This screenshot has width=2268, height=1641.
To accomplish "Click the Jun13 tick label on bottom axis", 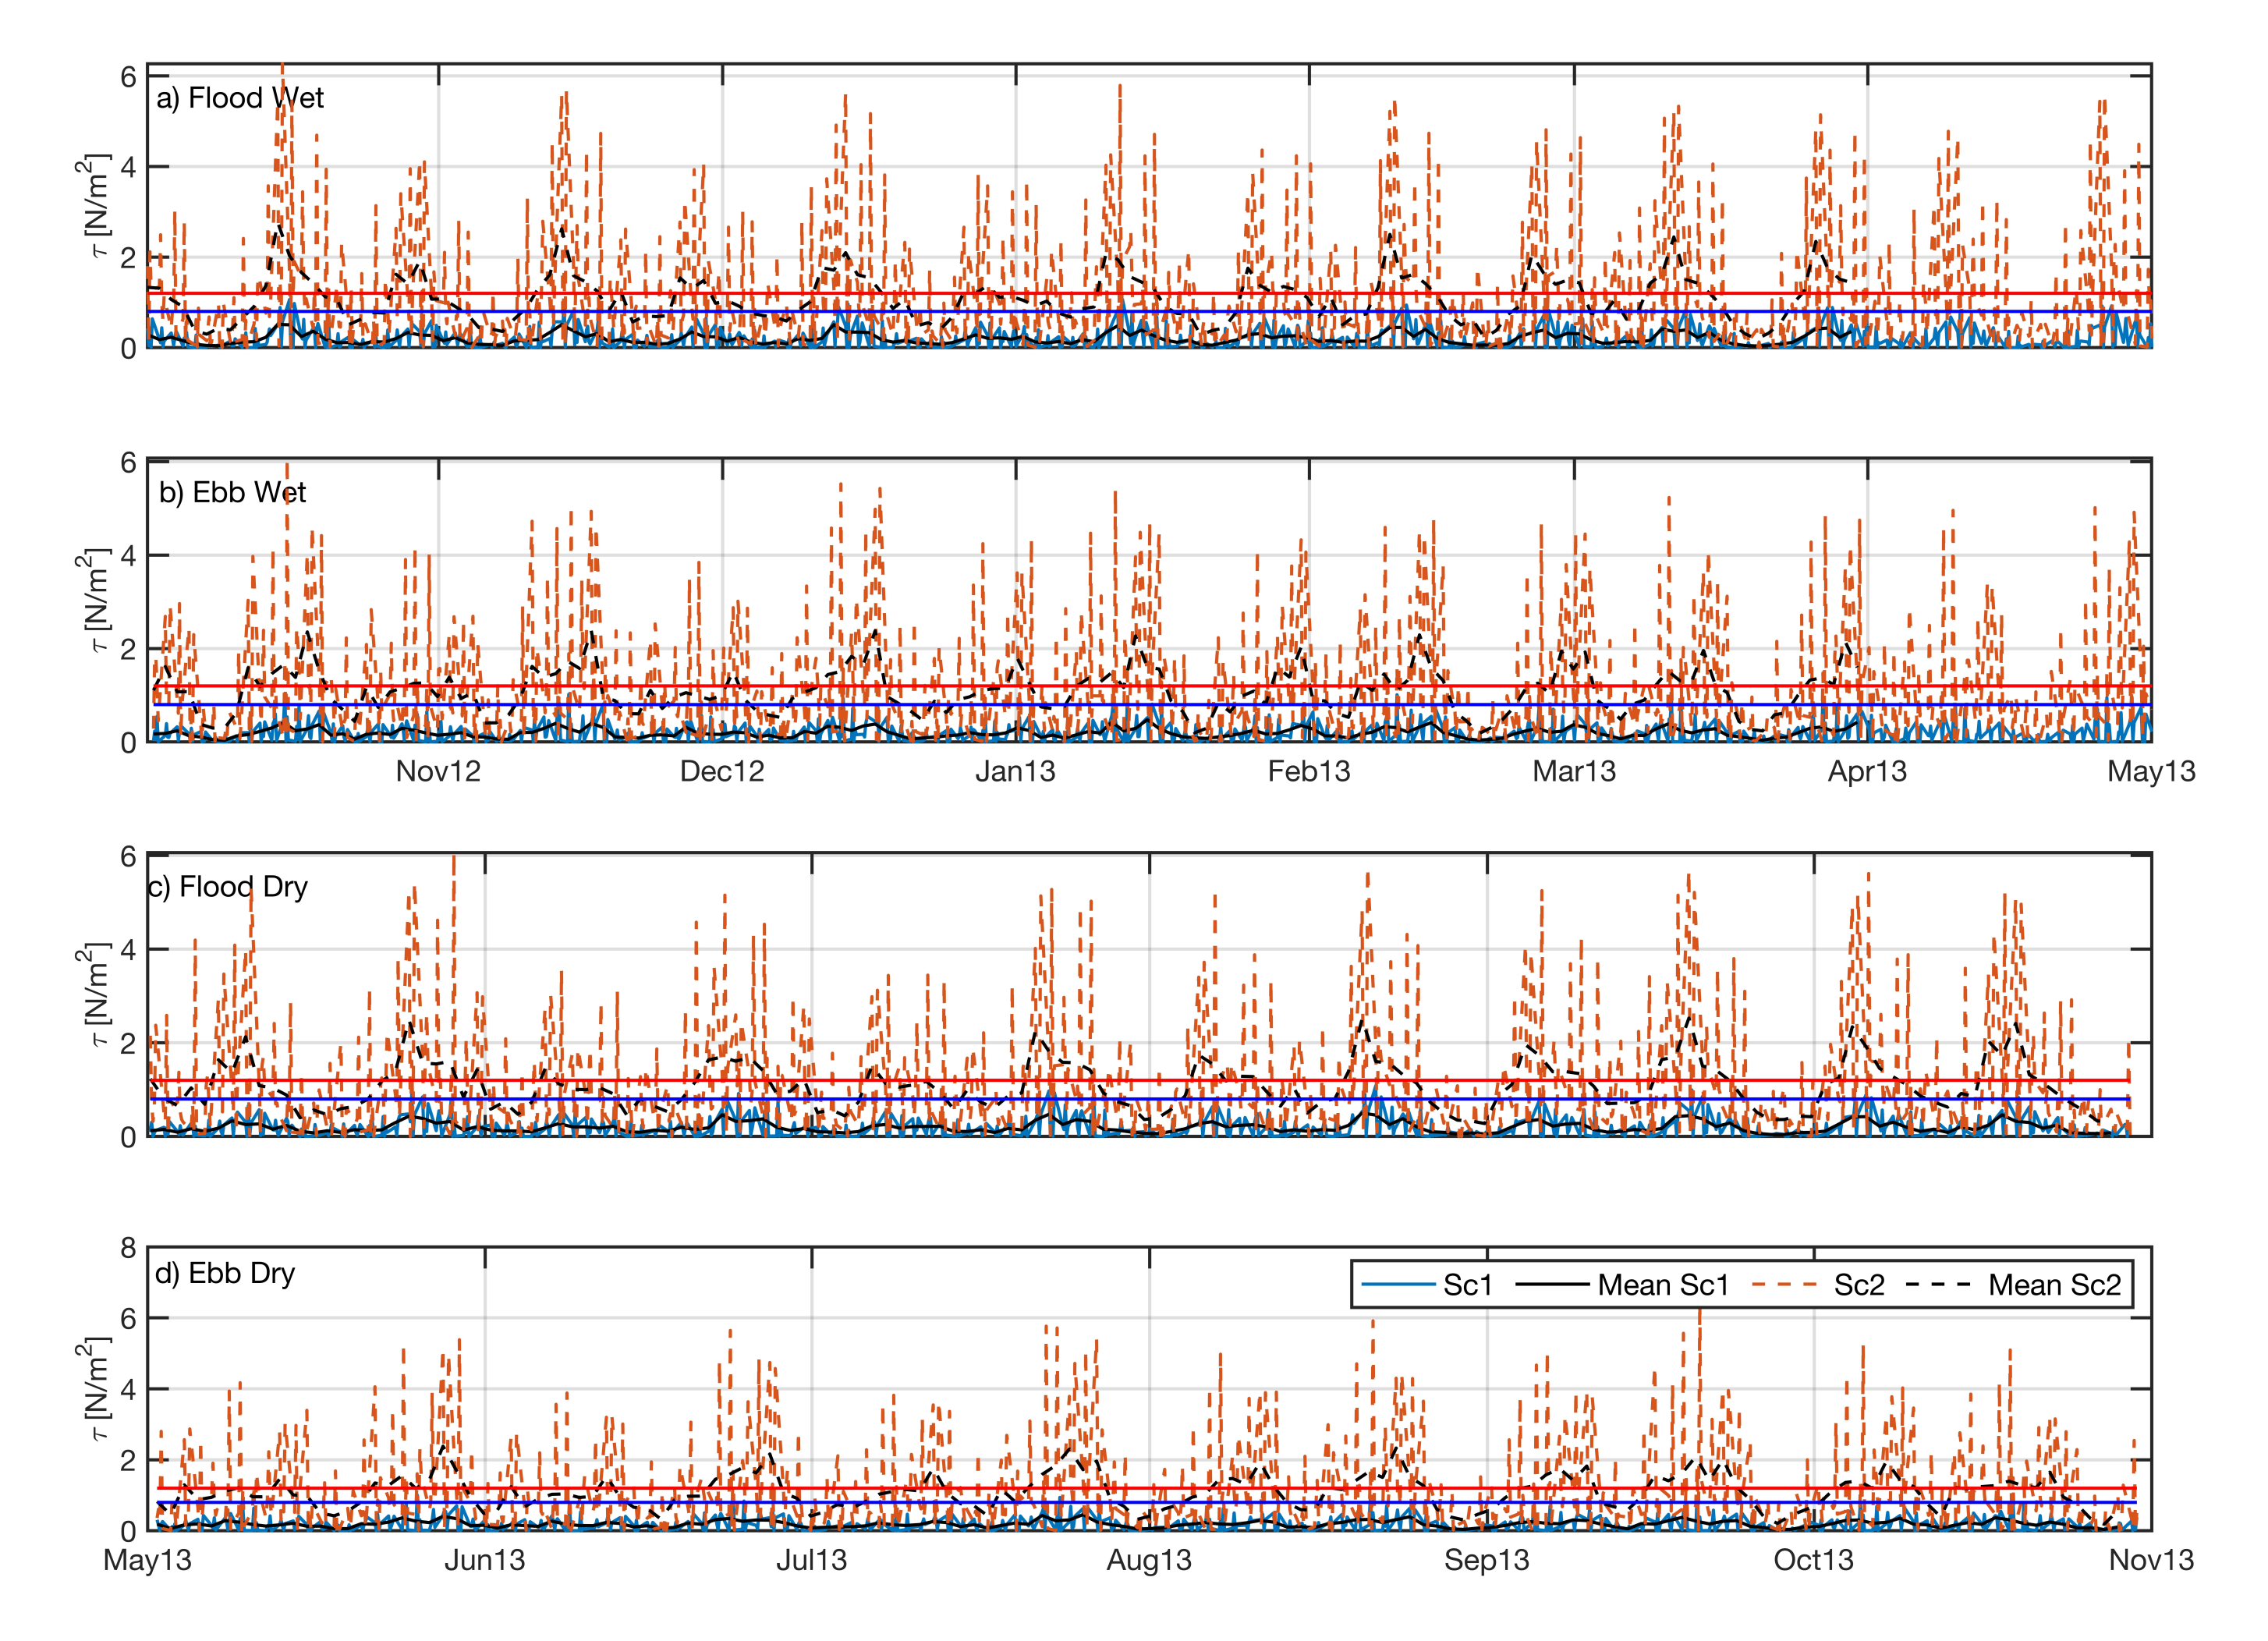I will 485,1560.
